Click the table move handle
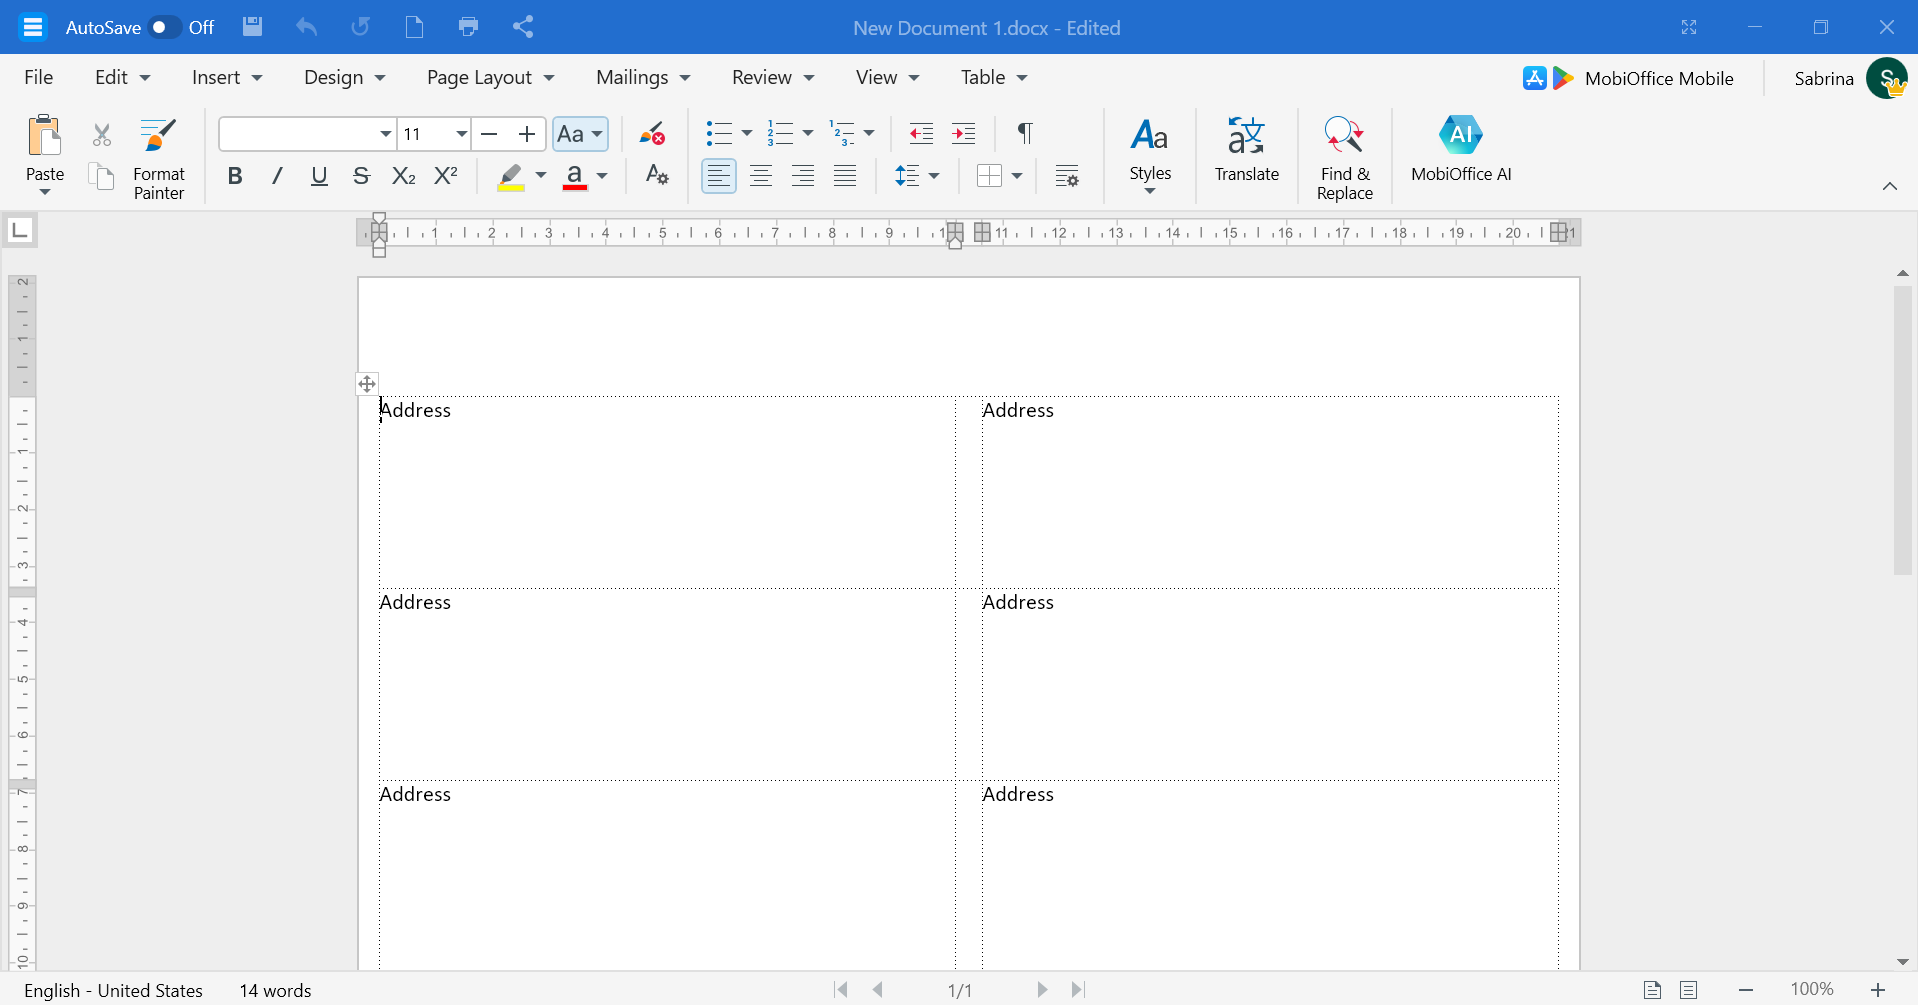Image resolution: width=1918 pixels, height=1005 pixels. (367, 384)
